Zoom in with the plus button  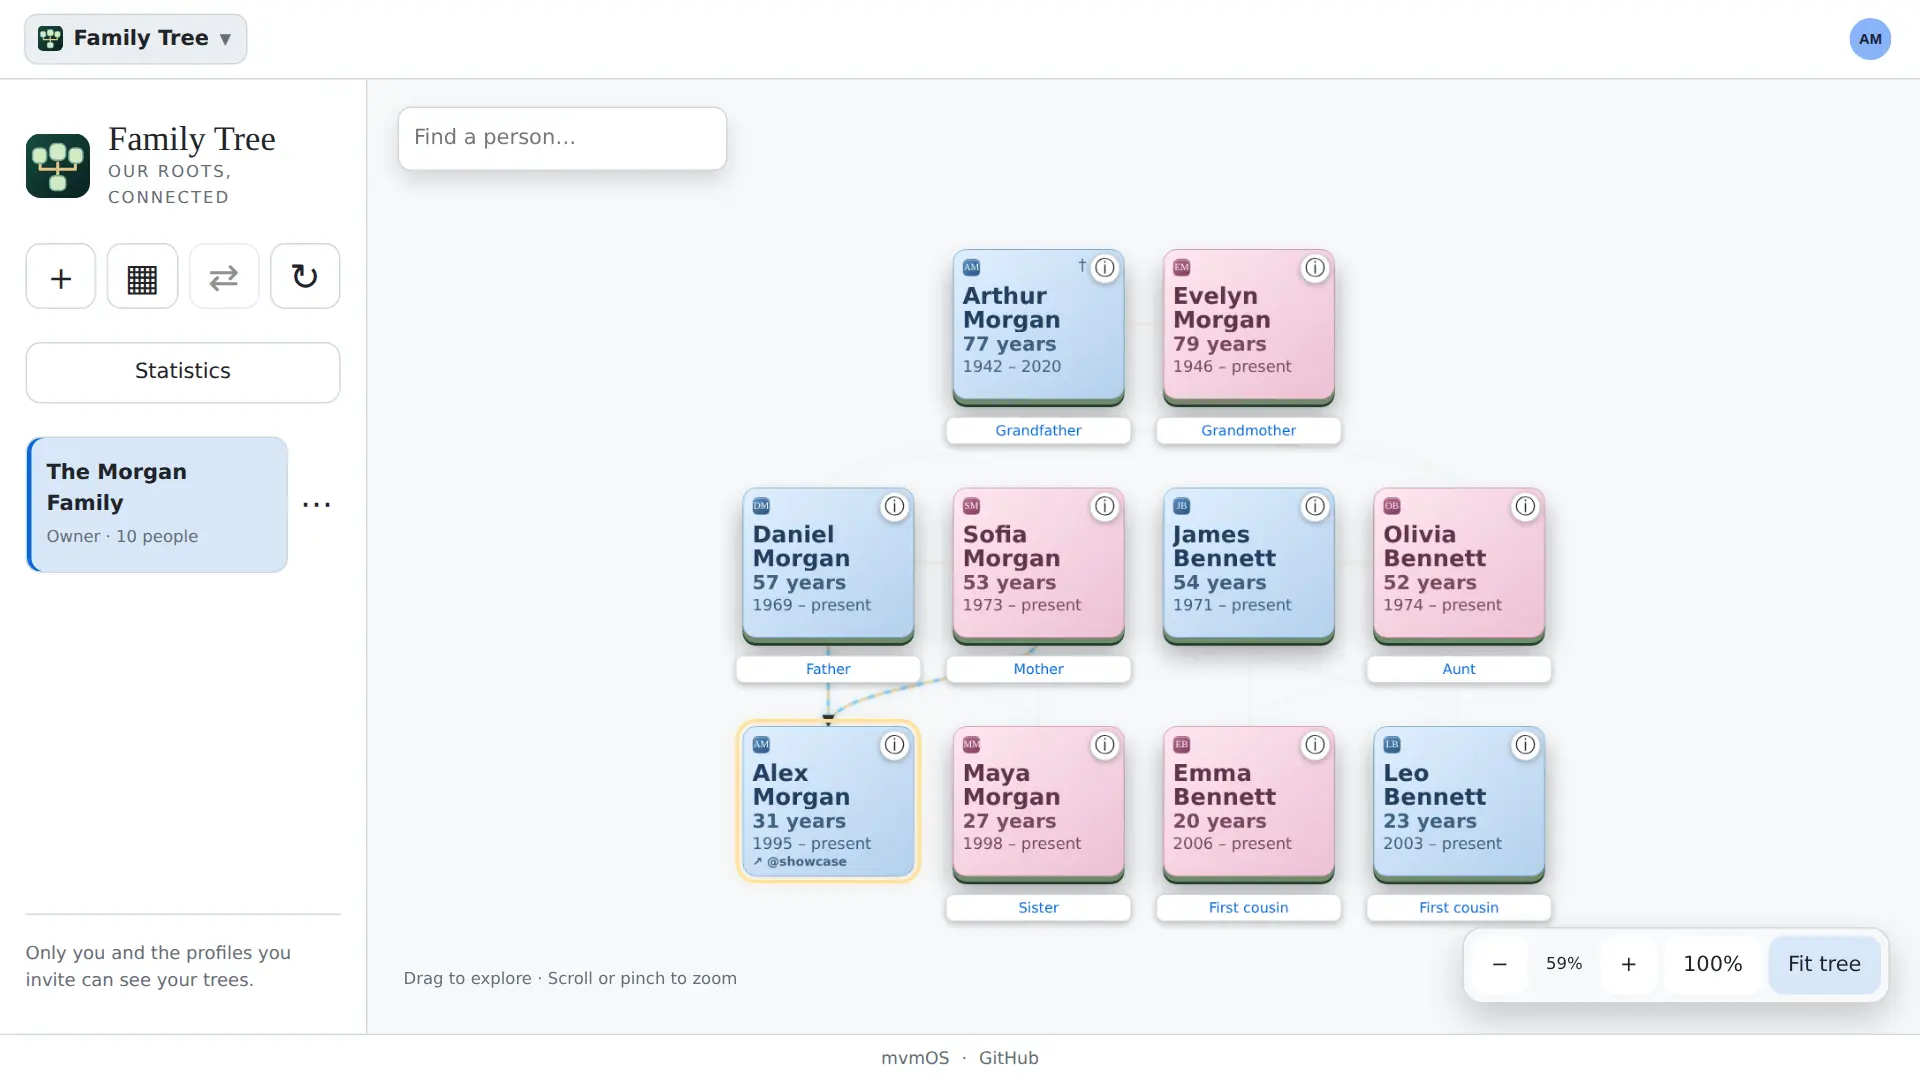click(1629, 964)
